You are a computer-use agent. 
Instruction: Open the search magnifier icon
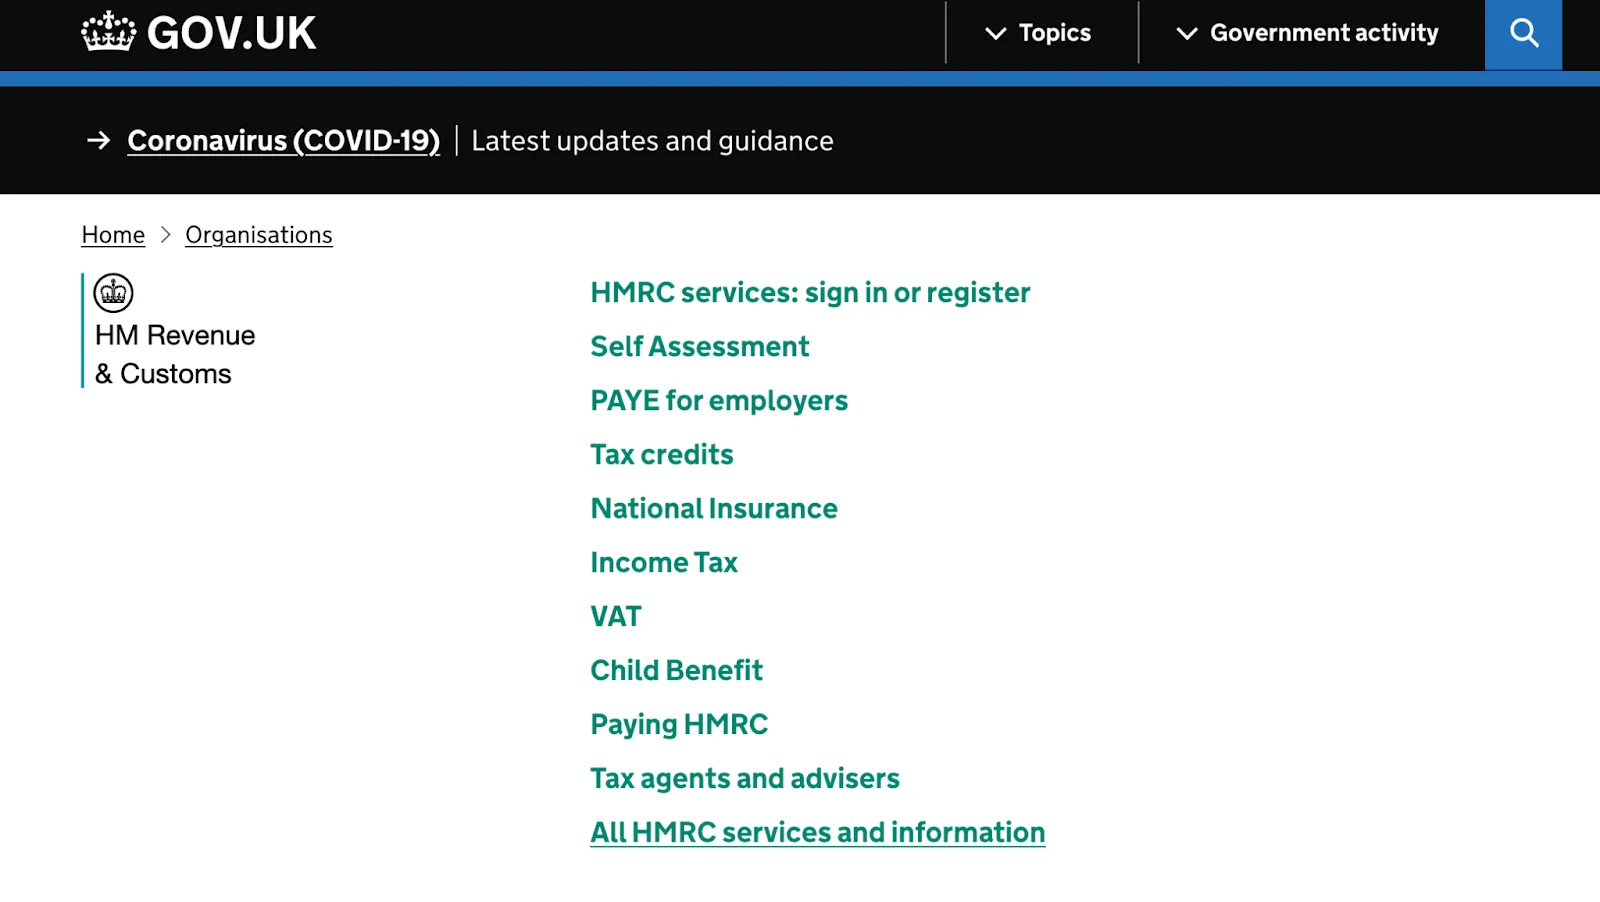click(x=1523, y=34)
